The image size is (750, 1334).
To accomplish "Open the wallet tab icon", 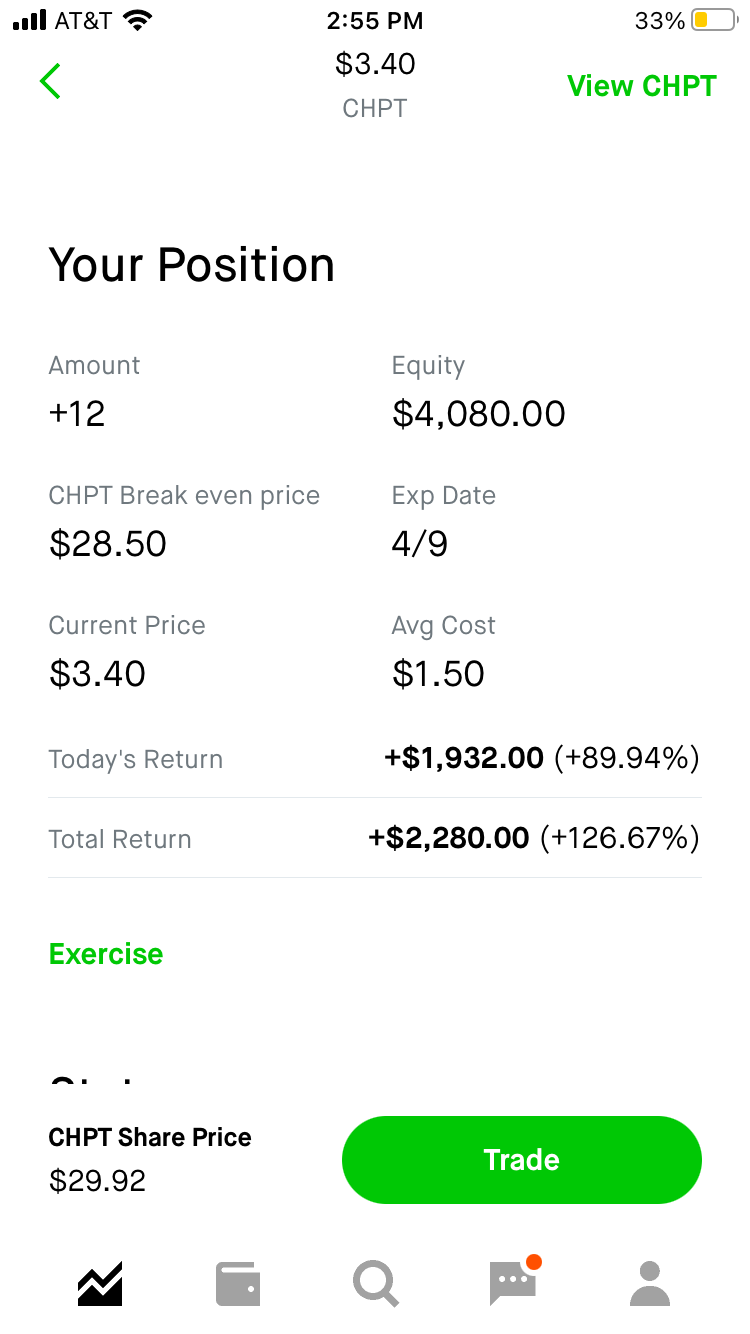I will [x=238, y=1283].
